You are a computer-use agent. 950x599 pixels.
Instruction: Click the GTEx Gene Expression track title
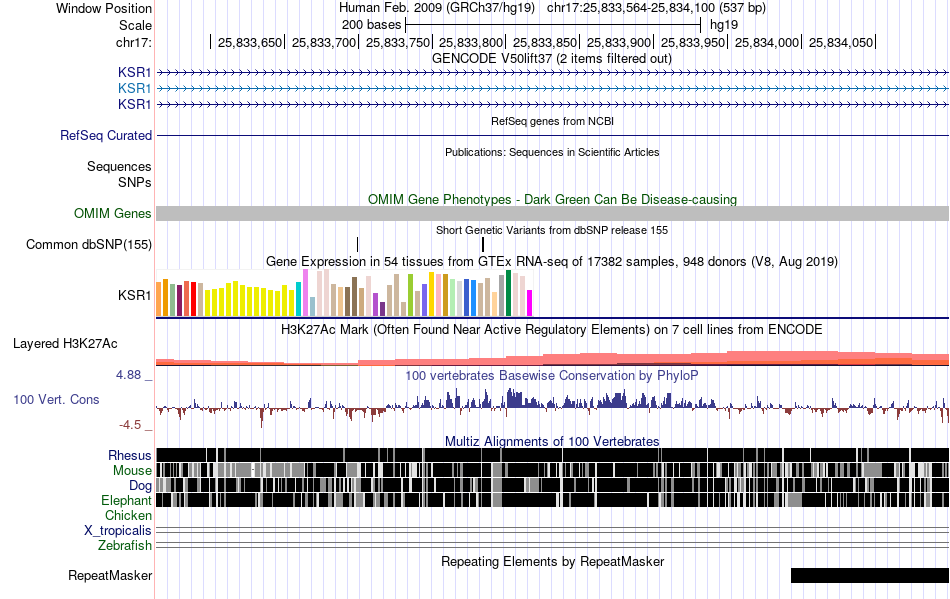(x=552, y=262)
